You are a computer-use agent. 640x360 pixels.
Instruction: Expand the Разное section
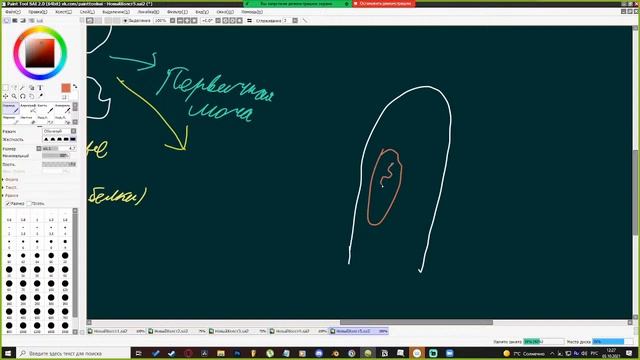coord(11,196)
